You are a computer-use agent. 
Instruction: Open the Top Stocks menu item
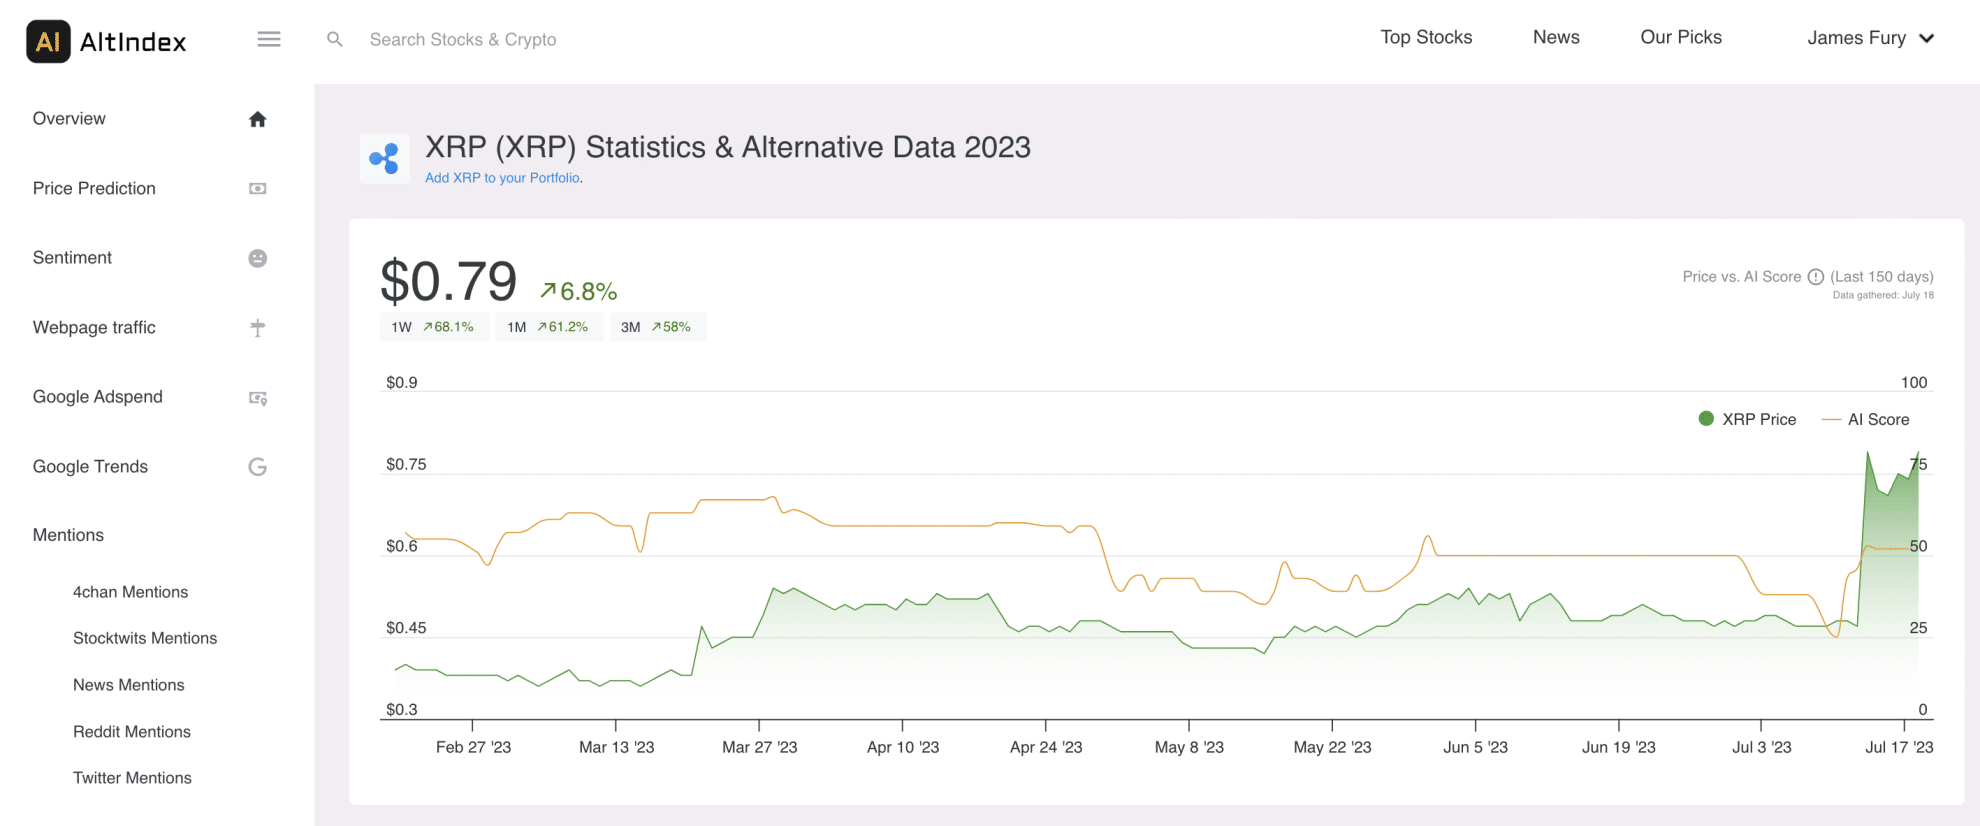click(1426, 37)
